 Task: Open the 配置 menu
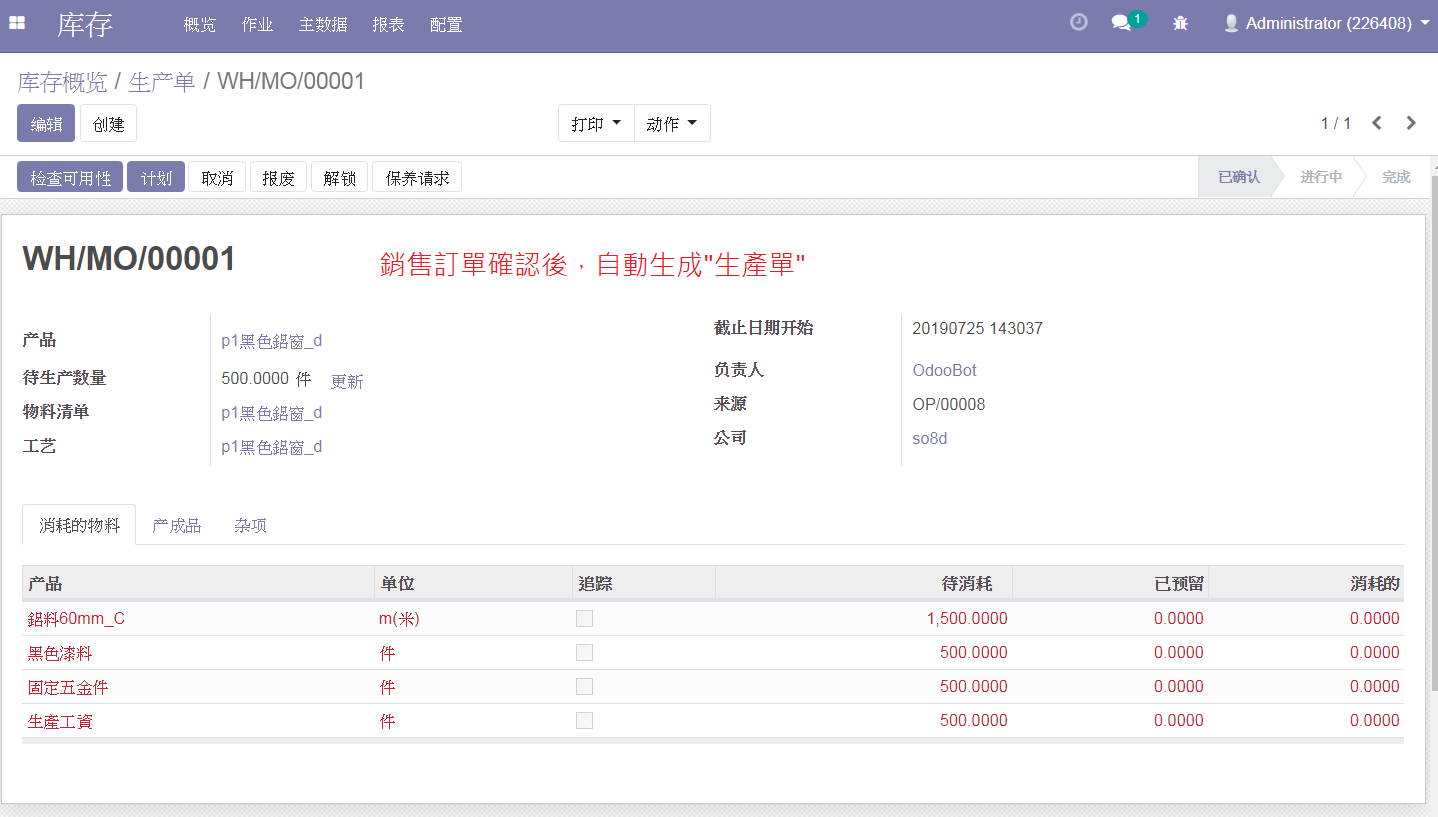click(x=446, y=25)
